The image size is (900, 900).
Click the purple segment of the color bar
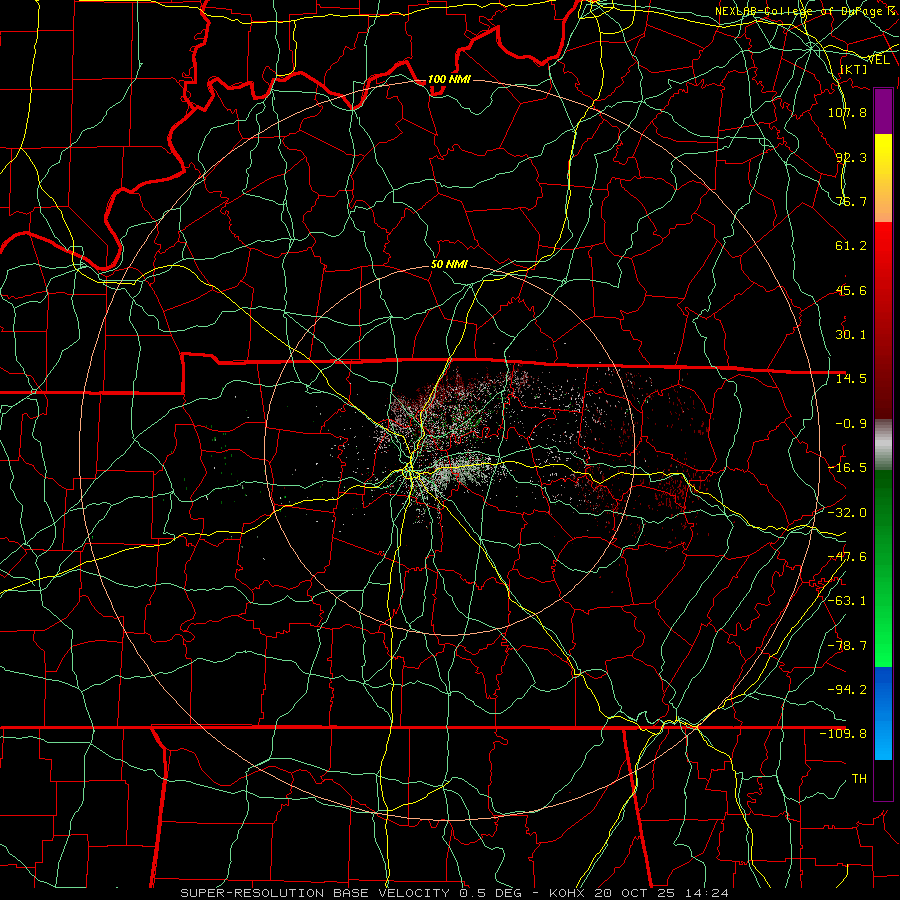(883, 112)
